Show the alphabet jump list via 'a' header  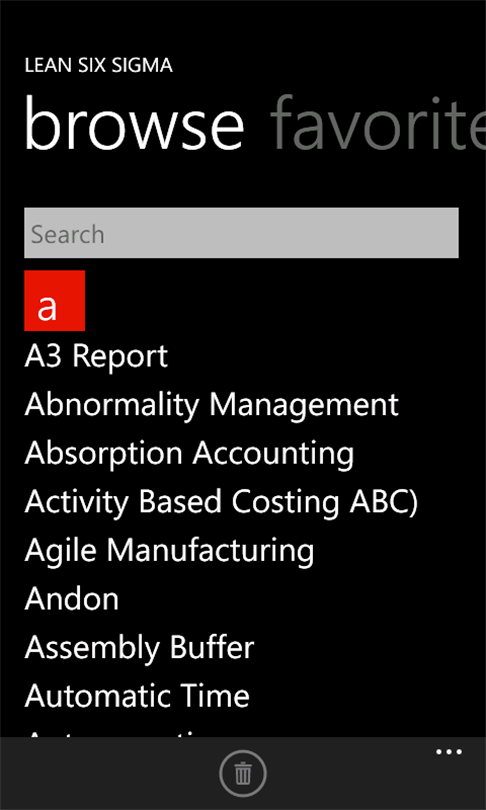click(55, 301)
